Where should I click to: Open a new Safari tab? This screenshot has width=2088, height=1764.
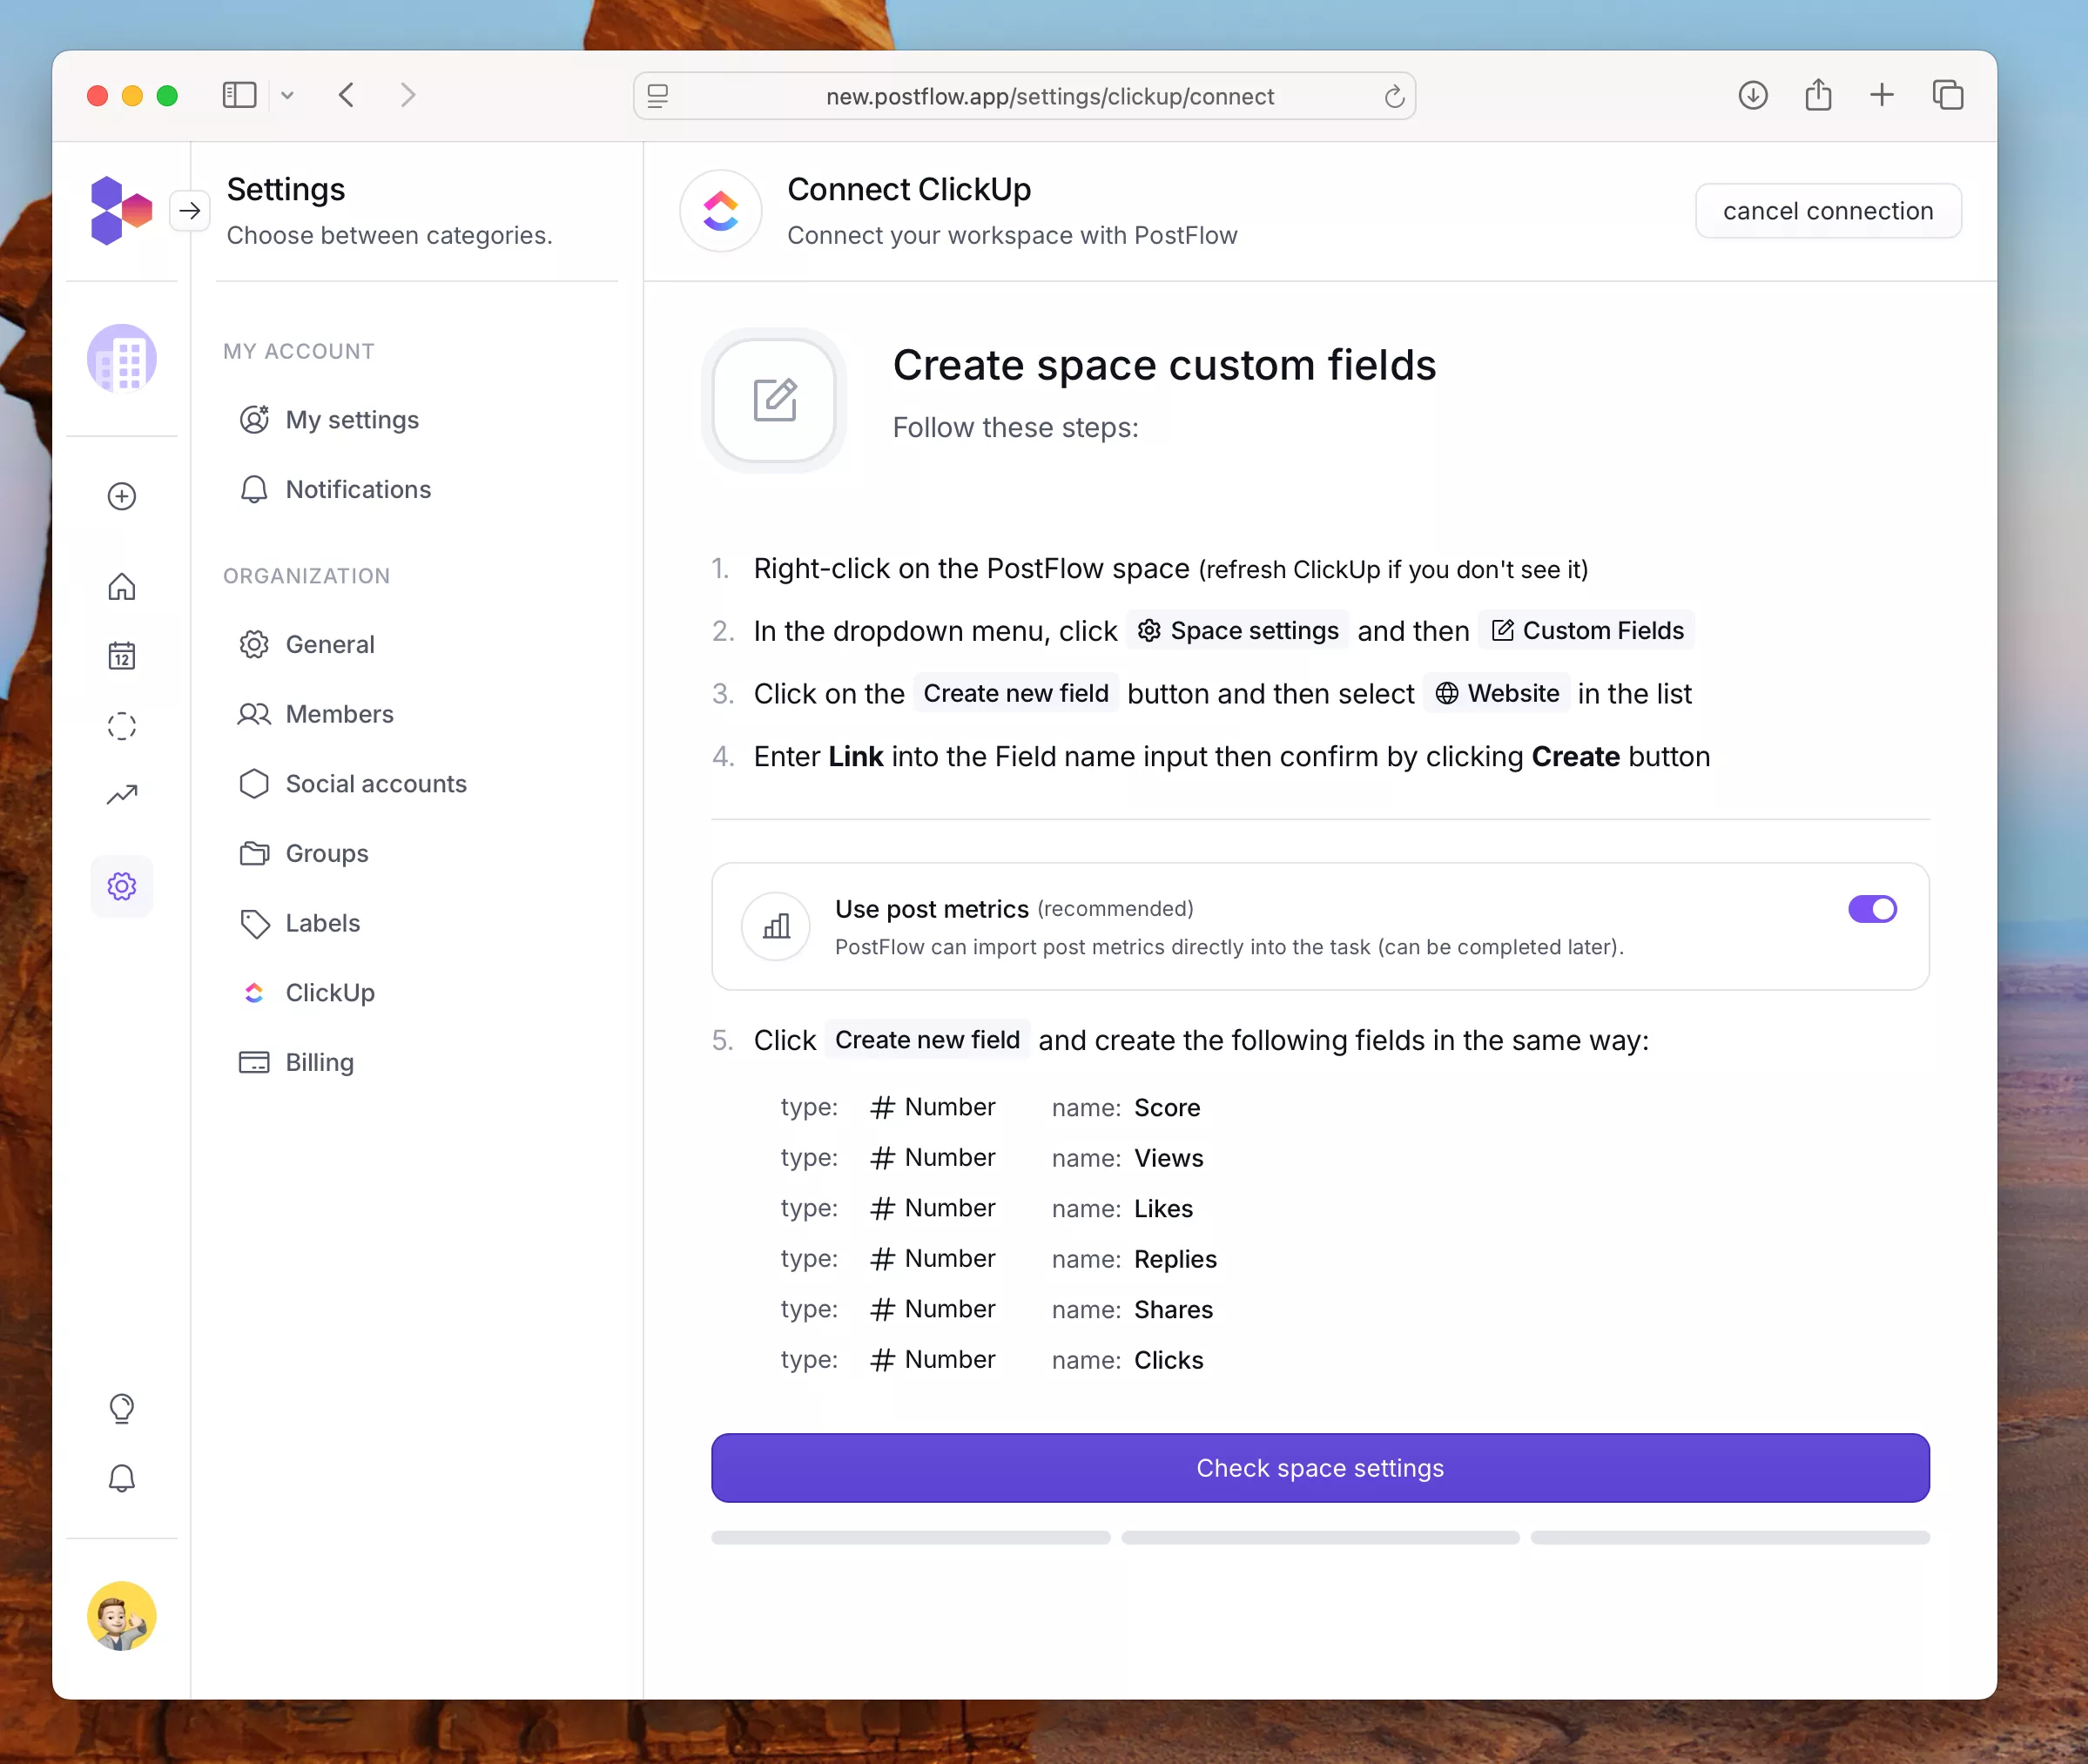tap(1882, 95)
